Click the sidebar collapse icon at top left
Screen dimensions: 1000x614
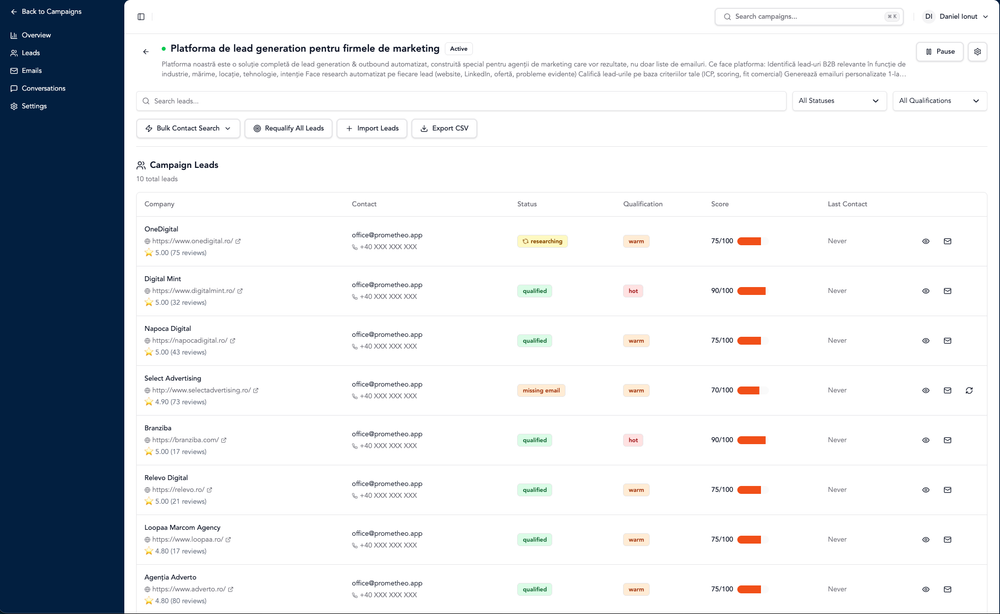pyautogui.click(x=141, y=16)
